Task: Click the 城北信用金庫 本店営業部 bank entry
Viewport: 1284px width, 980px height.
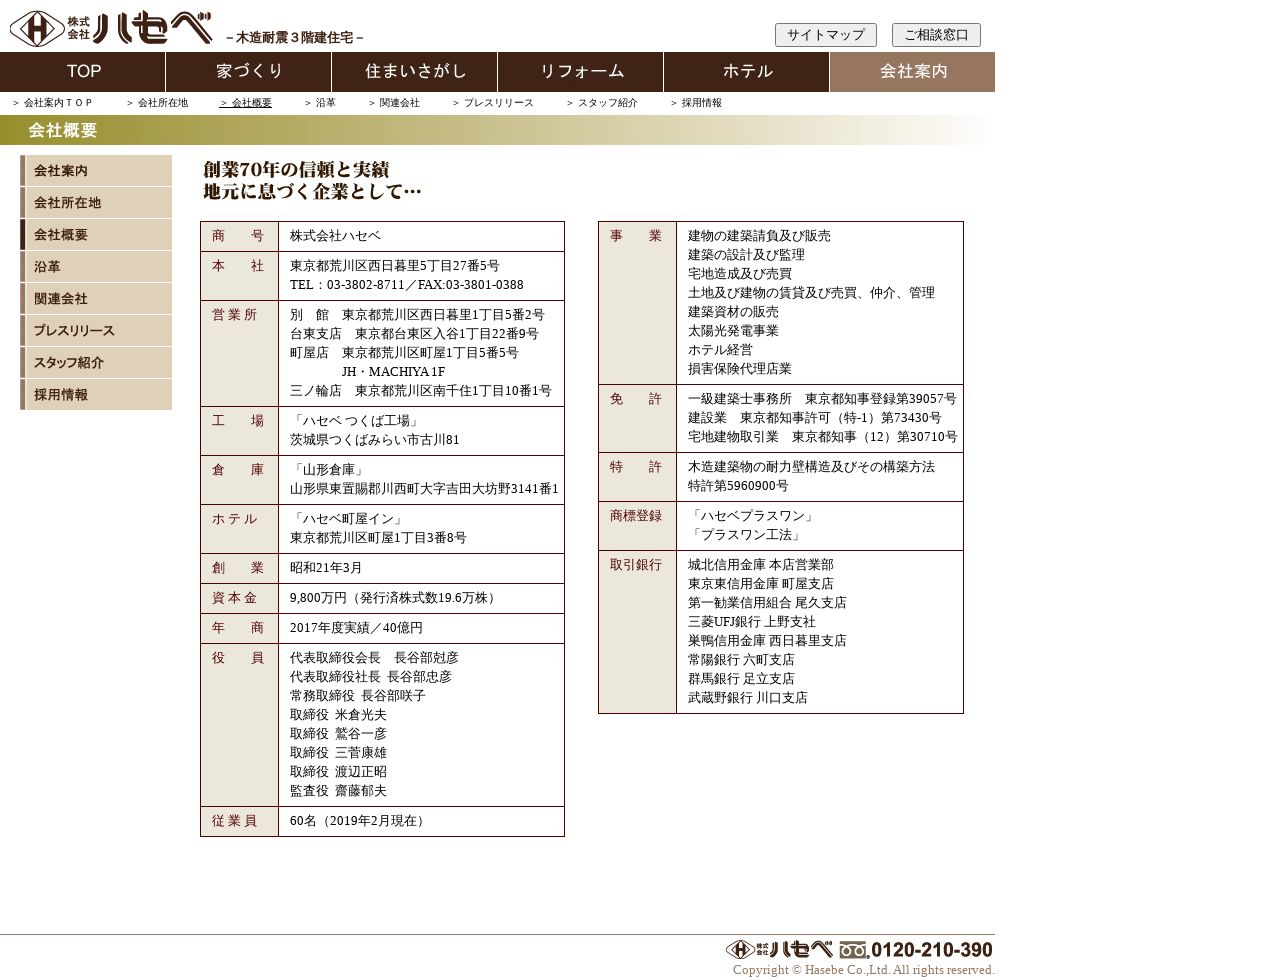Action: pos(761,565)
